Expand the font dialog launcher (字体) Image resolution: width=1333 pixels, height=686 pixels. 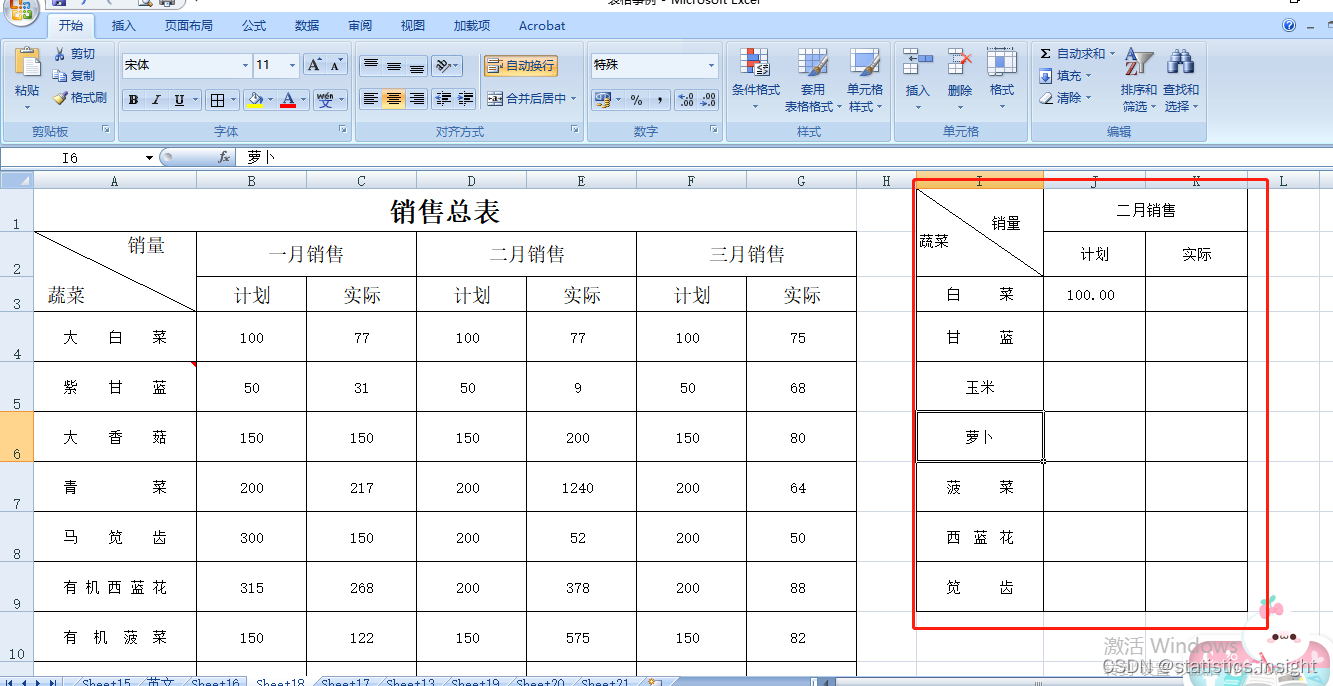coord(343,130)
